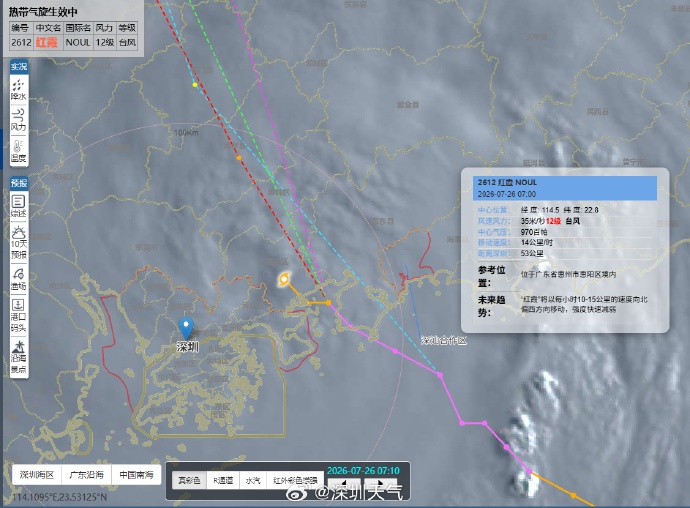Screen dimensions: 690x508
Task: Show the 渔场 fishing ground icon
Action: [x=18, y=279]
